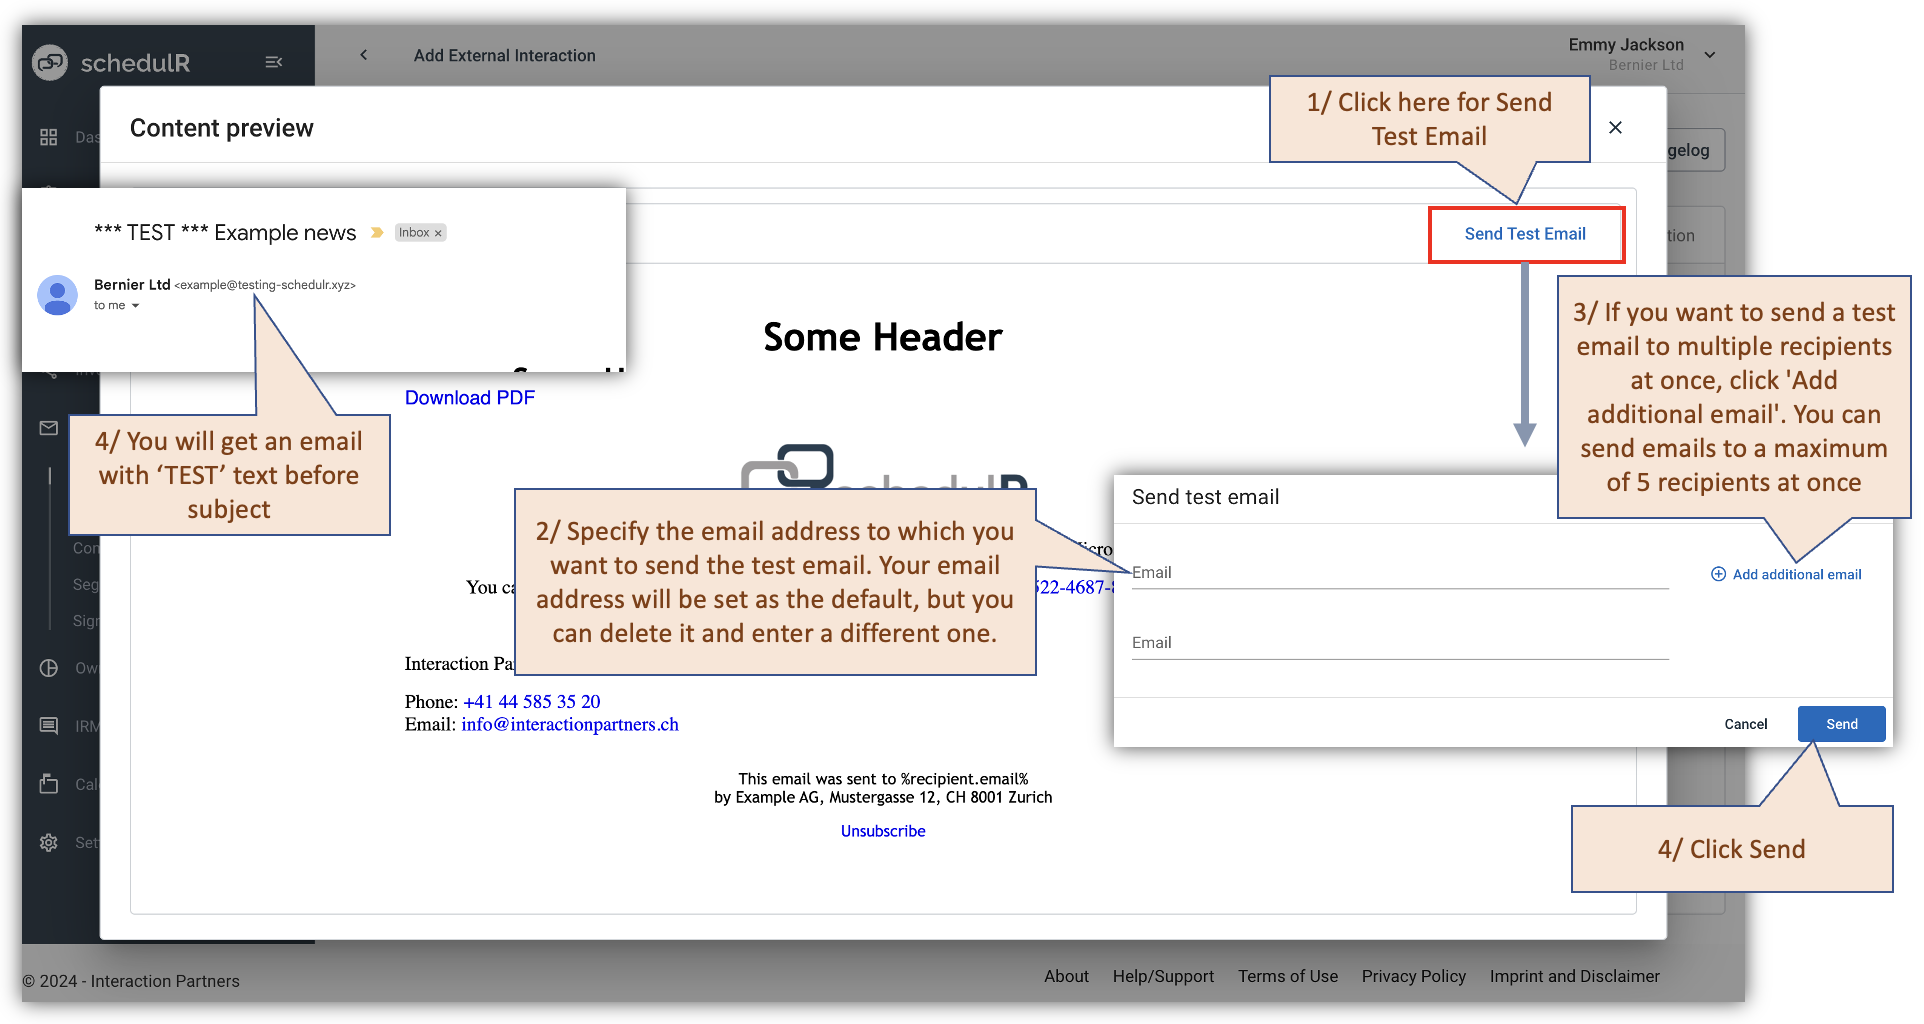Click the Unsubscribe link
The width and height of the screenshot is (1924, 1024).
(x=882, y=830)
